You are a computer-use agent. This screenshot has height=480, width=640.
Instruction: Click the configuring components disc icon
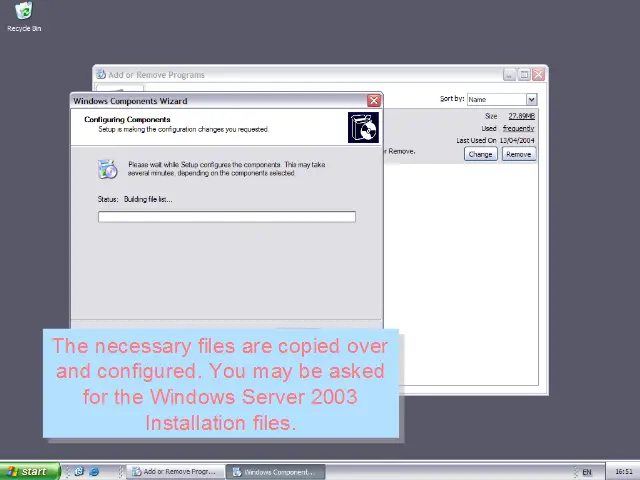107,169
